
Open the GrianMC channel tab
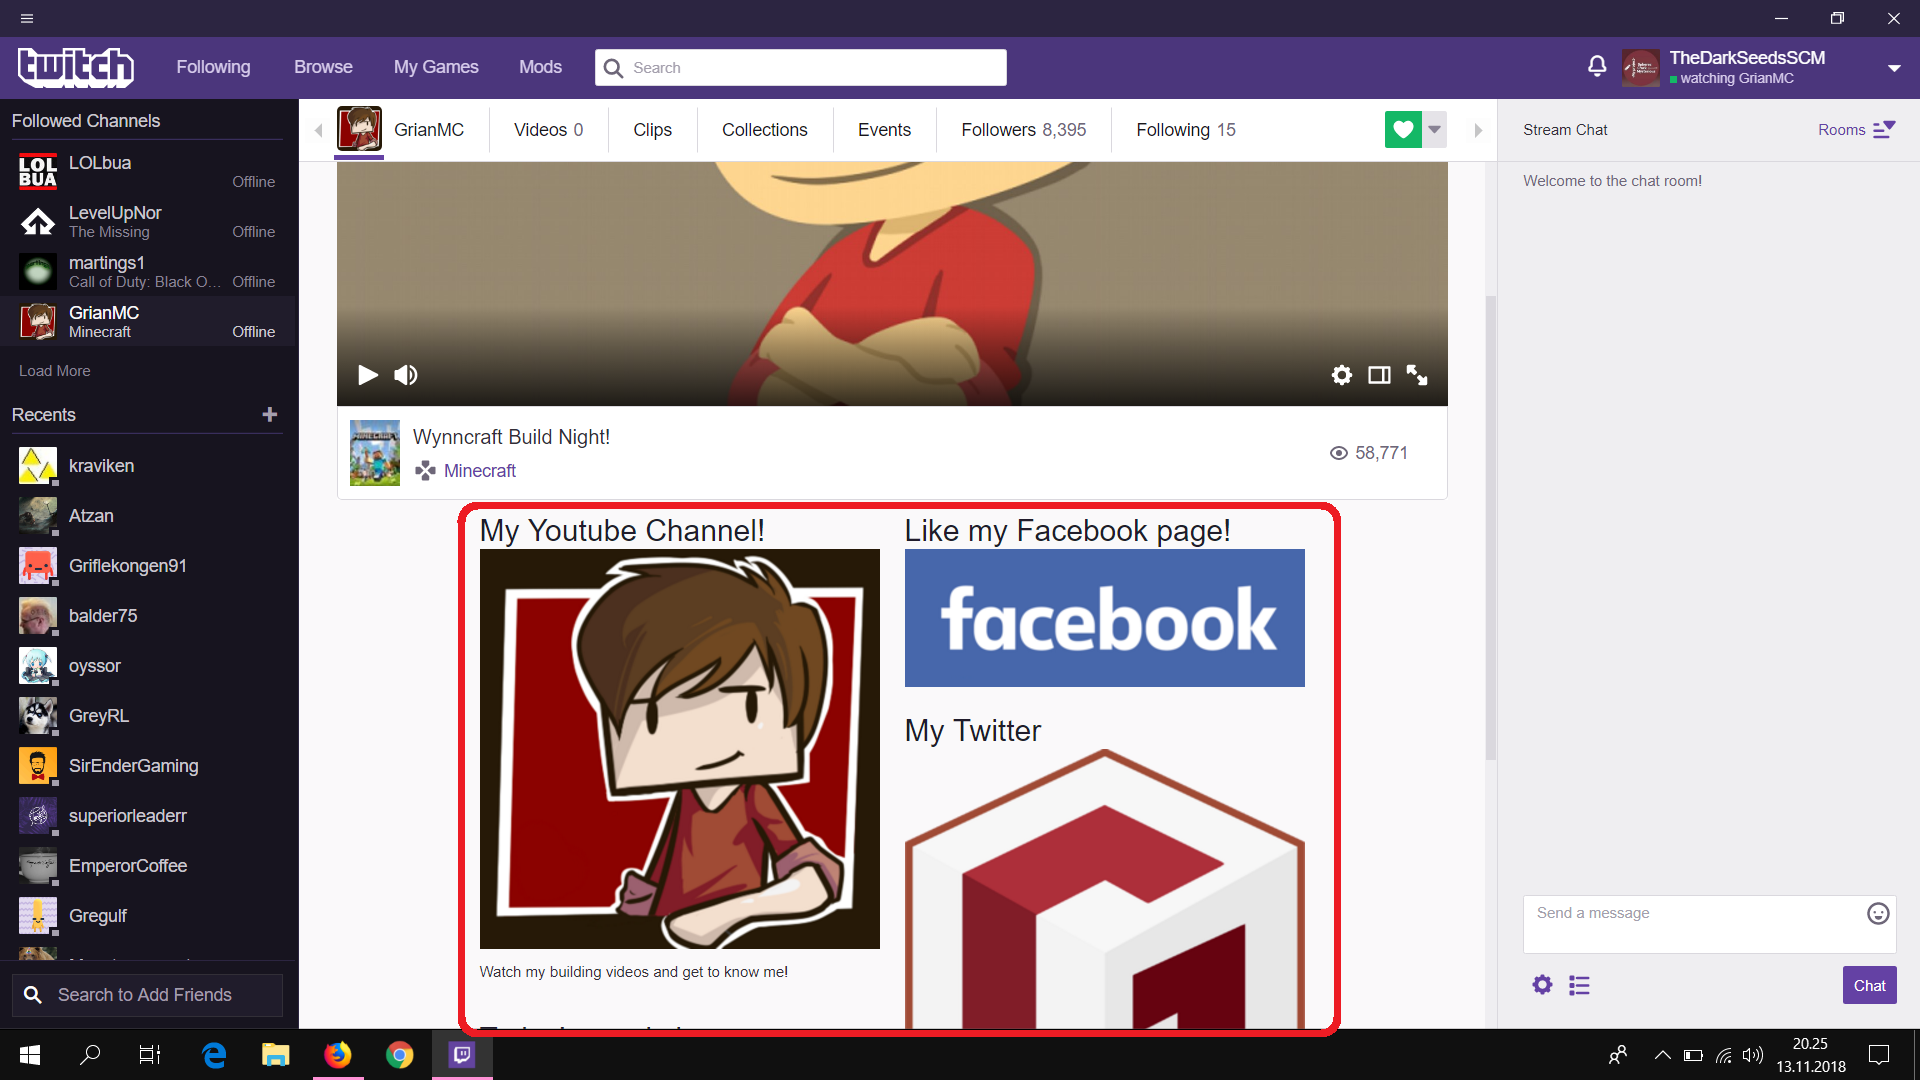401,130
